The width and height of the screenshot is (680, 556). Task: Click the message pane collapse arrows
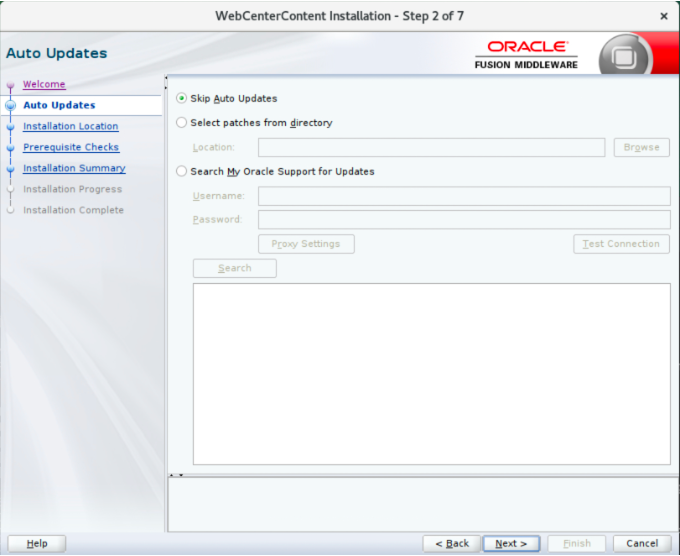176,475
